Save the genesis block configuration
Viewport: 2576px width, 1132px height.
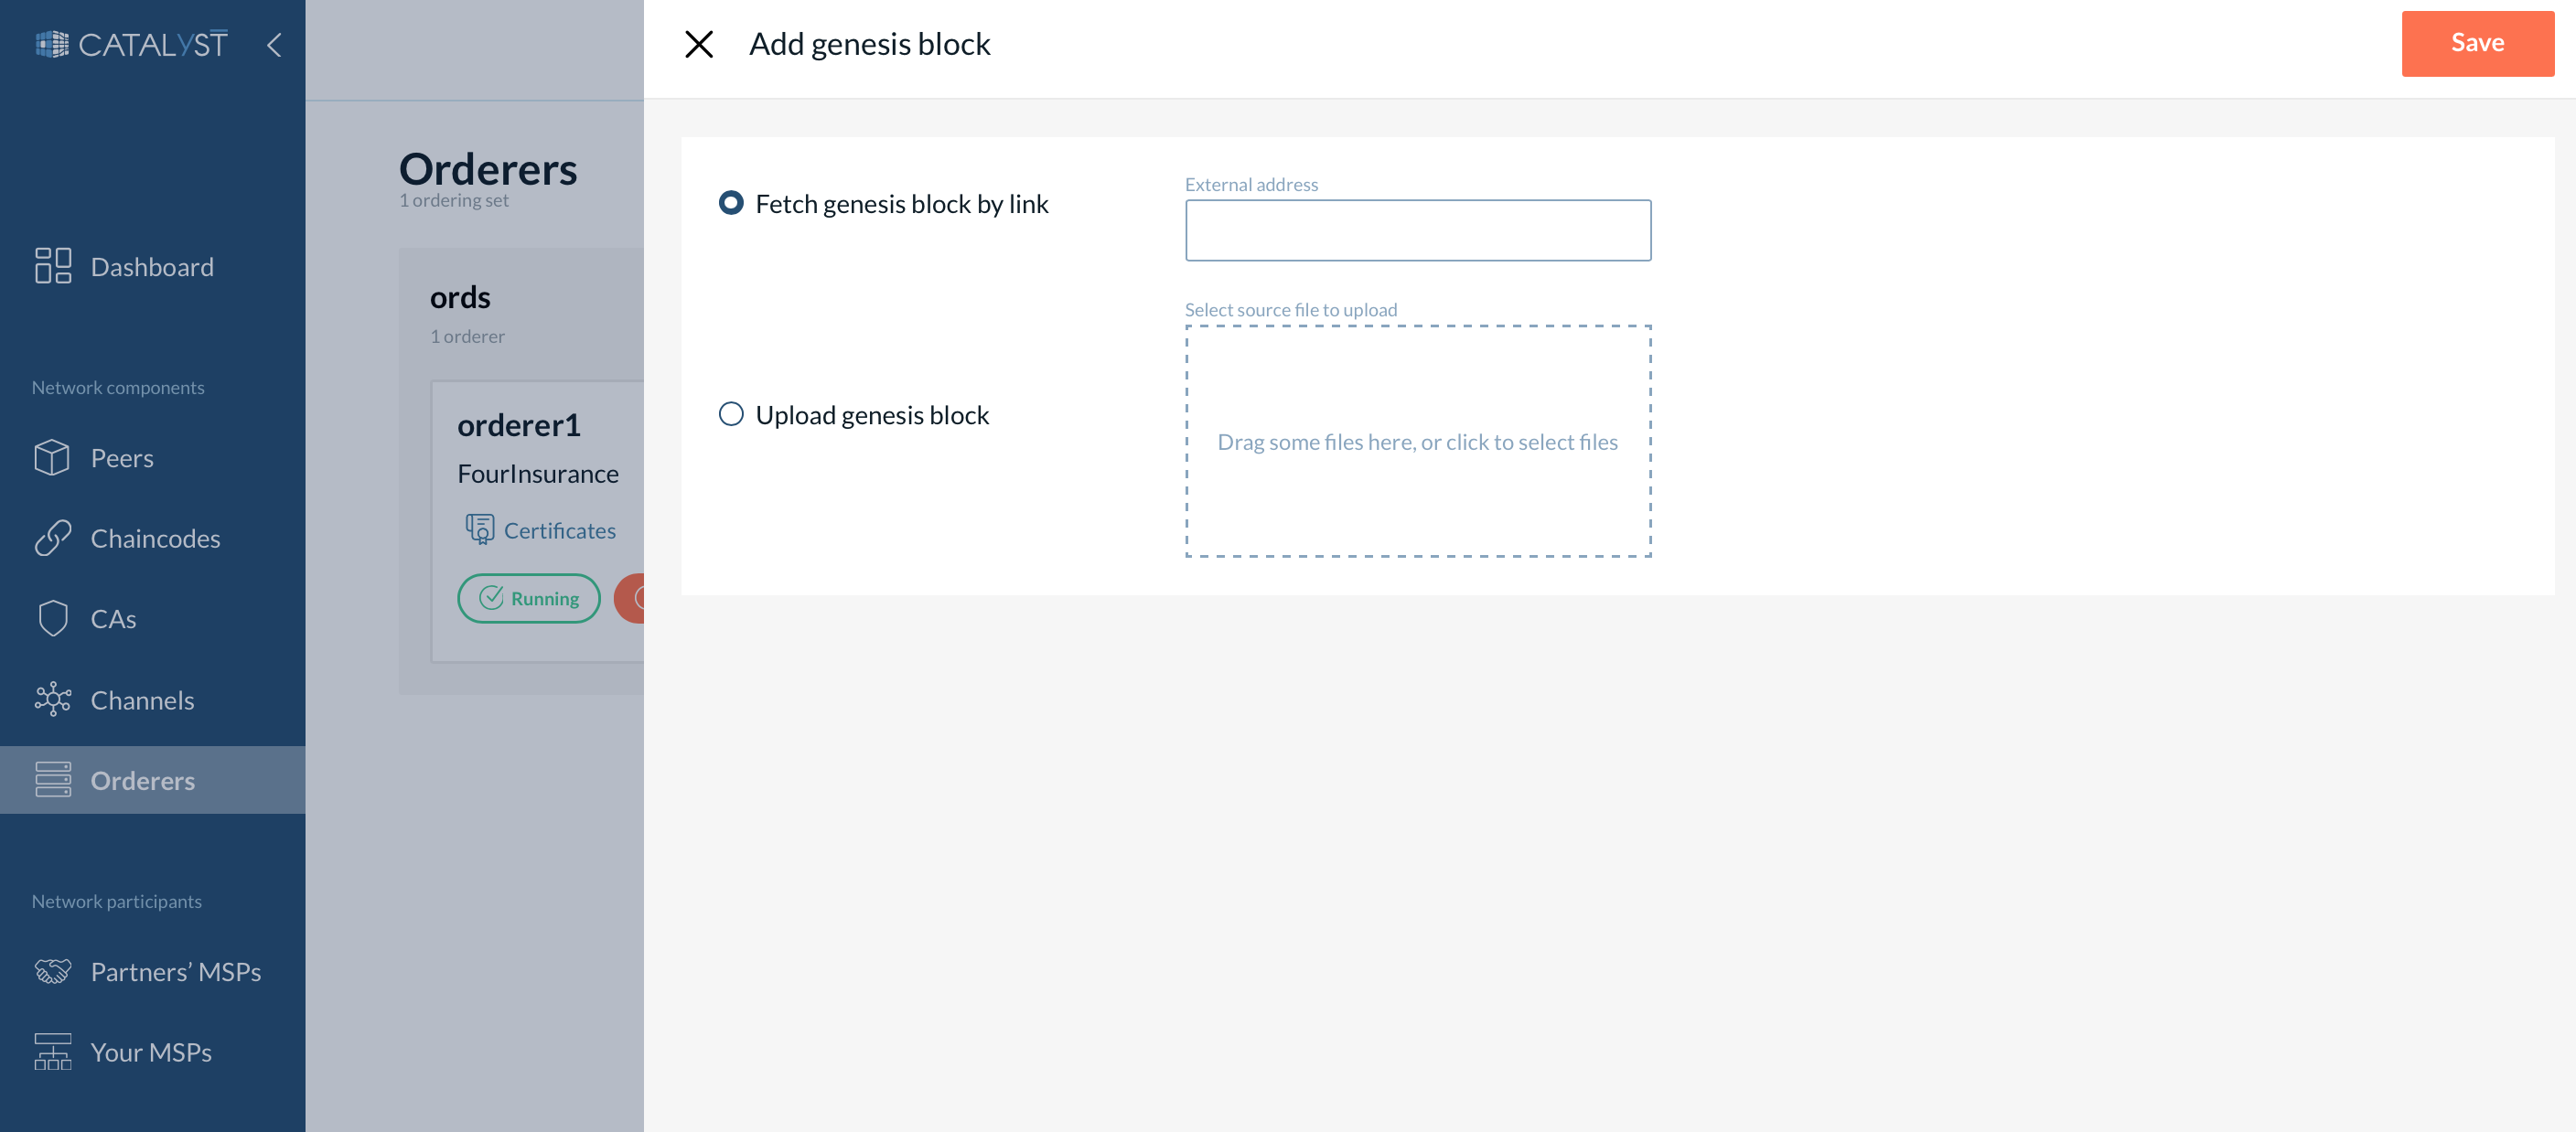click(x=2477, y=43)
